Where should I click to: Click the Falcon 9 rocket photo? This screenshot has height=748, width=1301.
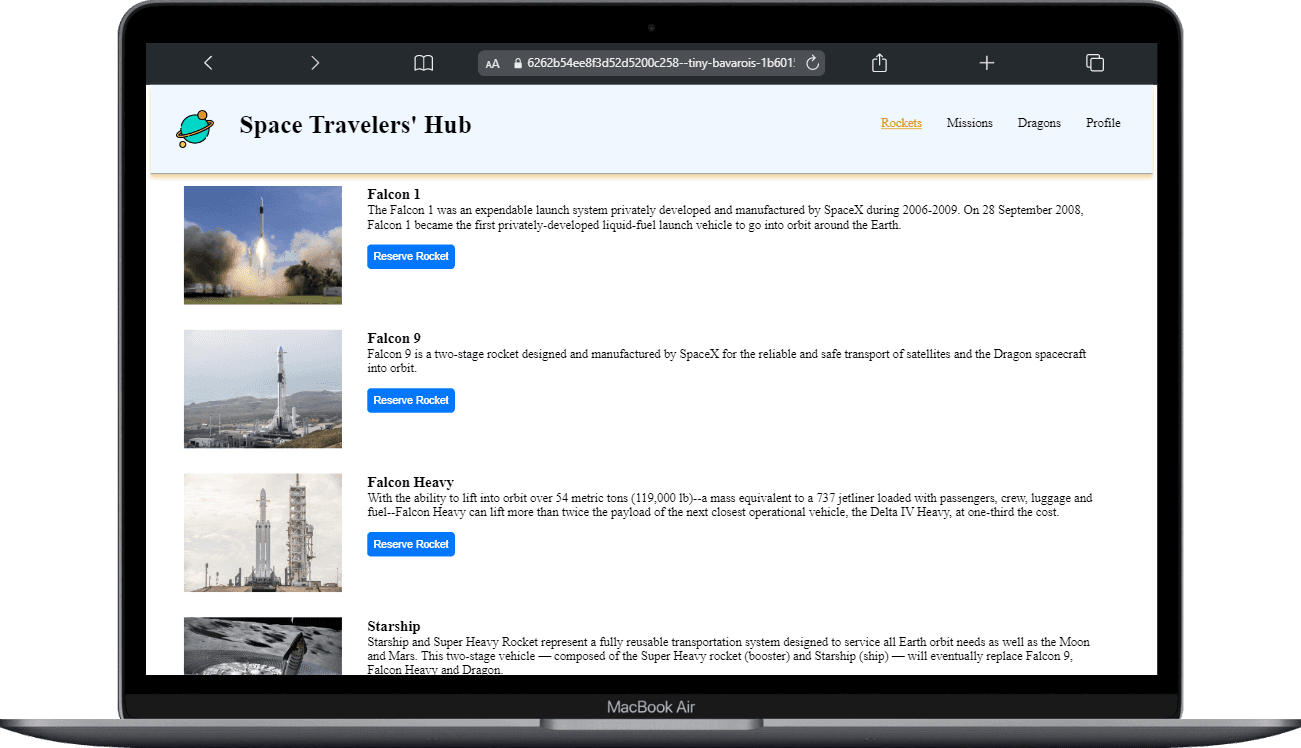point(263,389)
